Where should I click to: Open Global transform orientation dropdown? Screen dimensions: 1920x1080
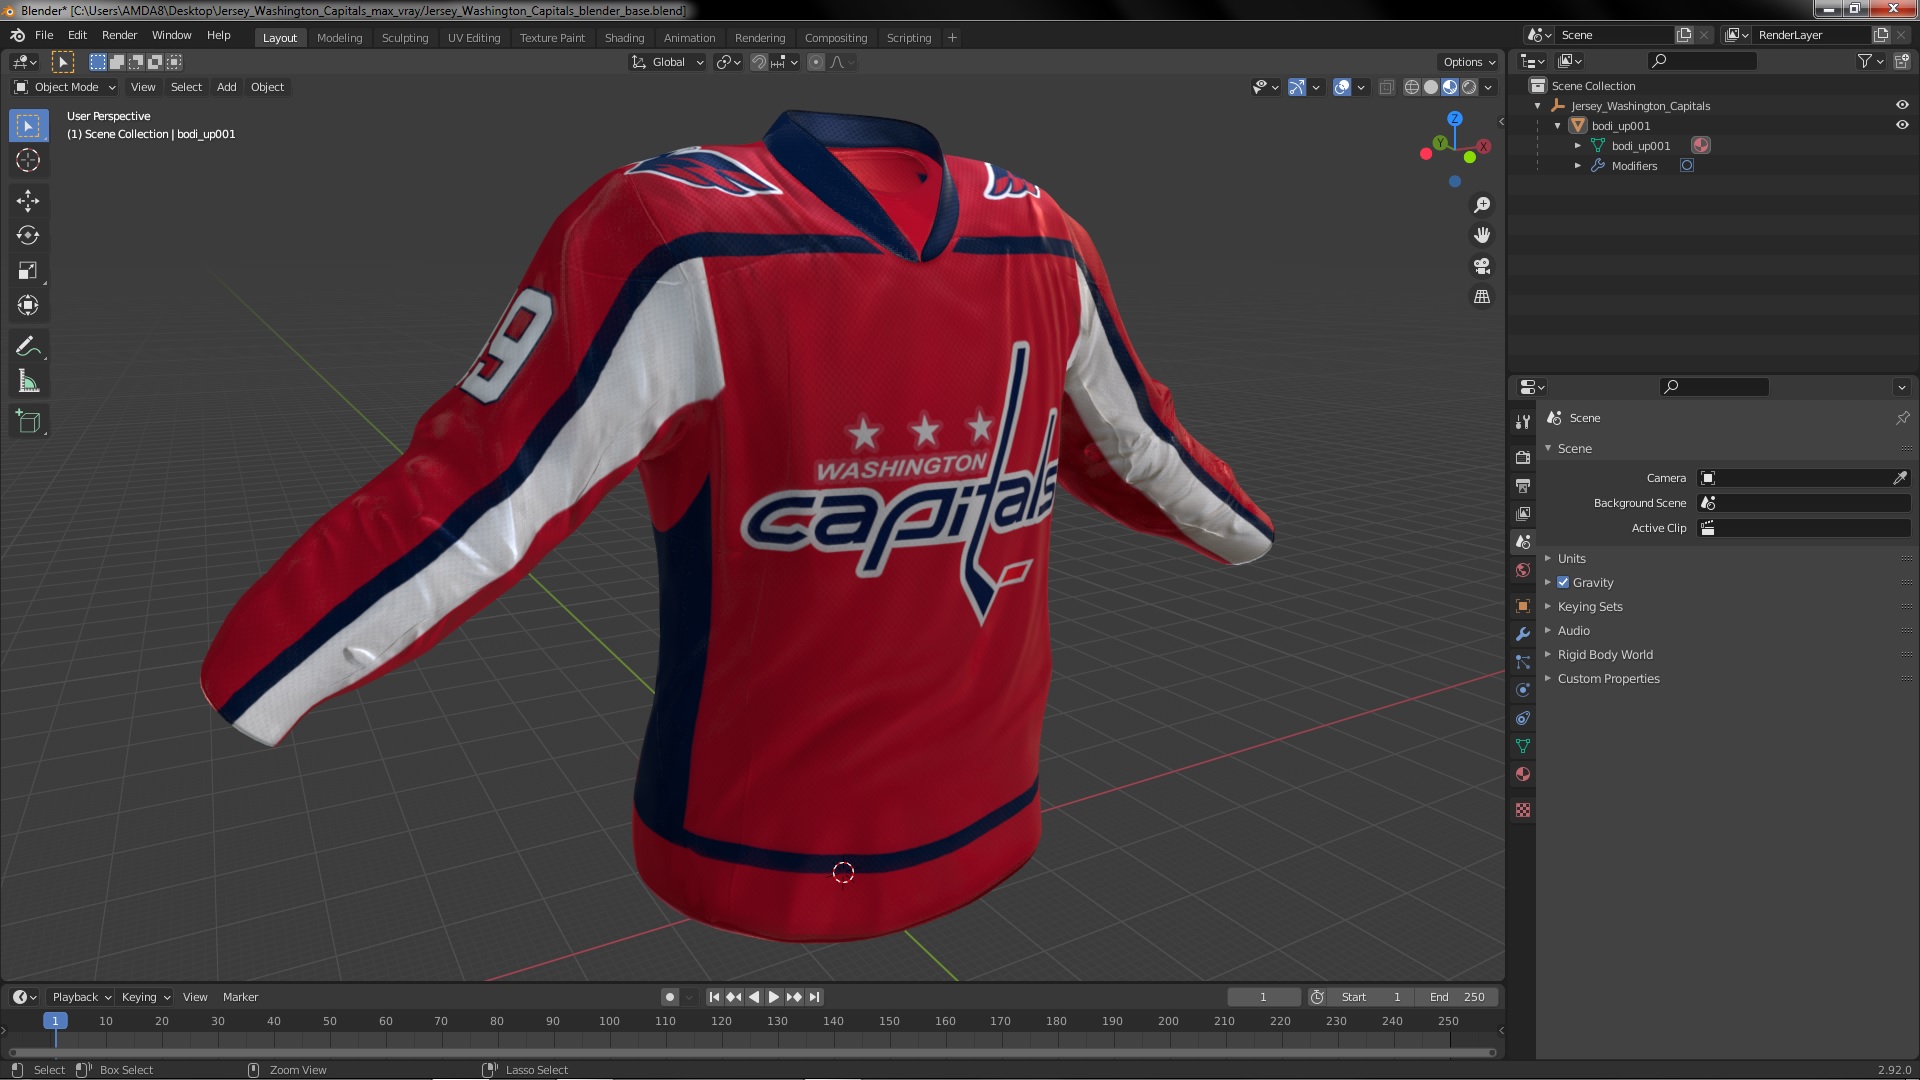tap(667, 62)
